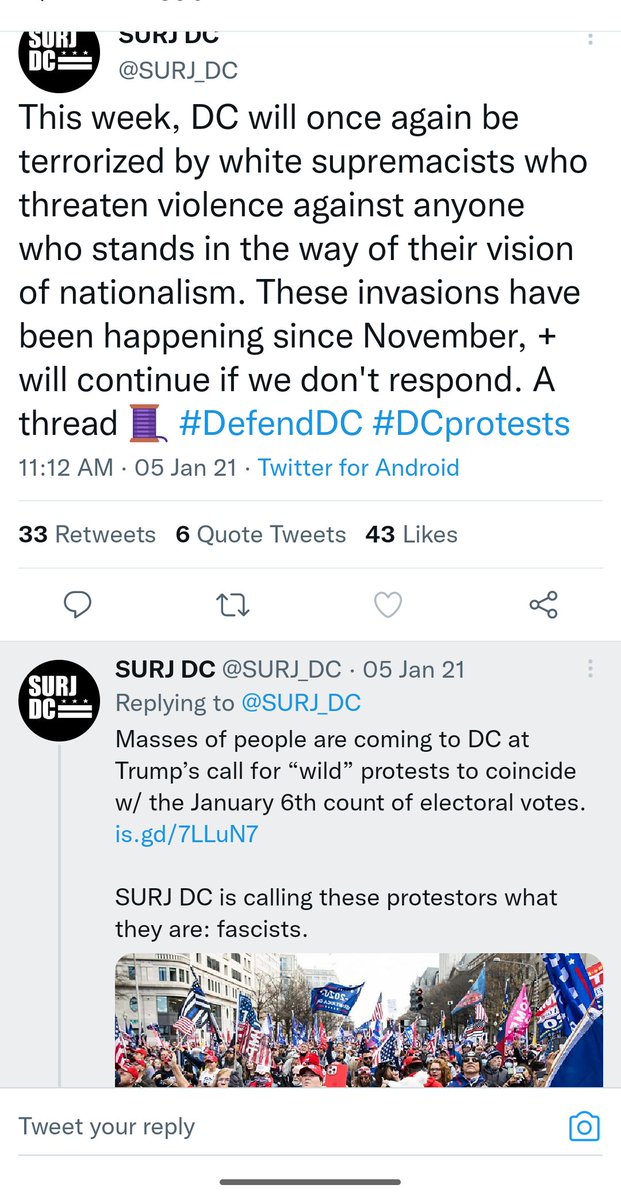Open the is.gd/7LLuN7 link
This screenshot has height=1200, width=621.
(x=187, y=833)
